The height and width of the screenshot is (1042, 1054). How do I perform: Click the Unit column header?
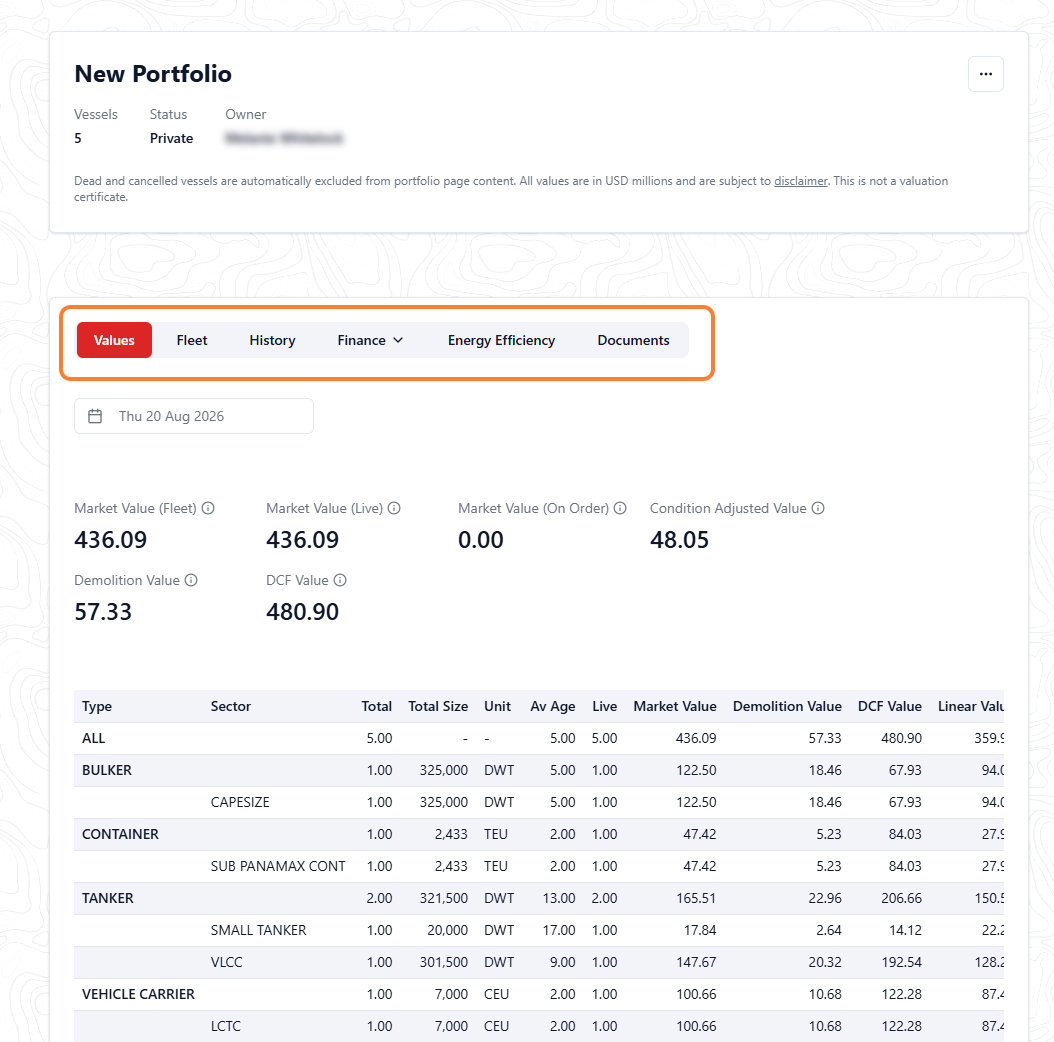[497, 706]
